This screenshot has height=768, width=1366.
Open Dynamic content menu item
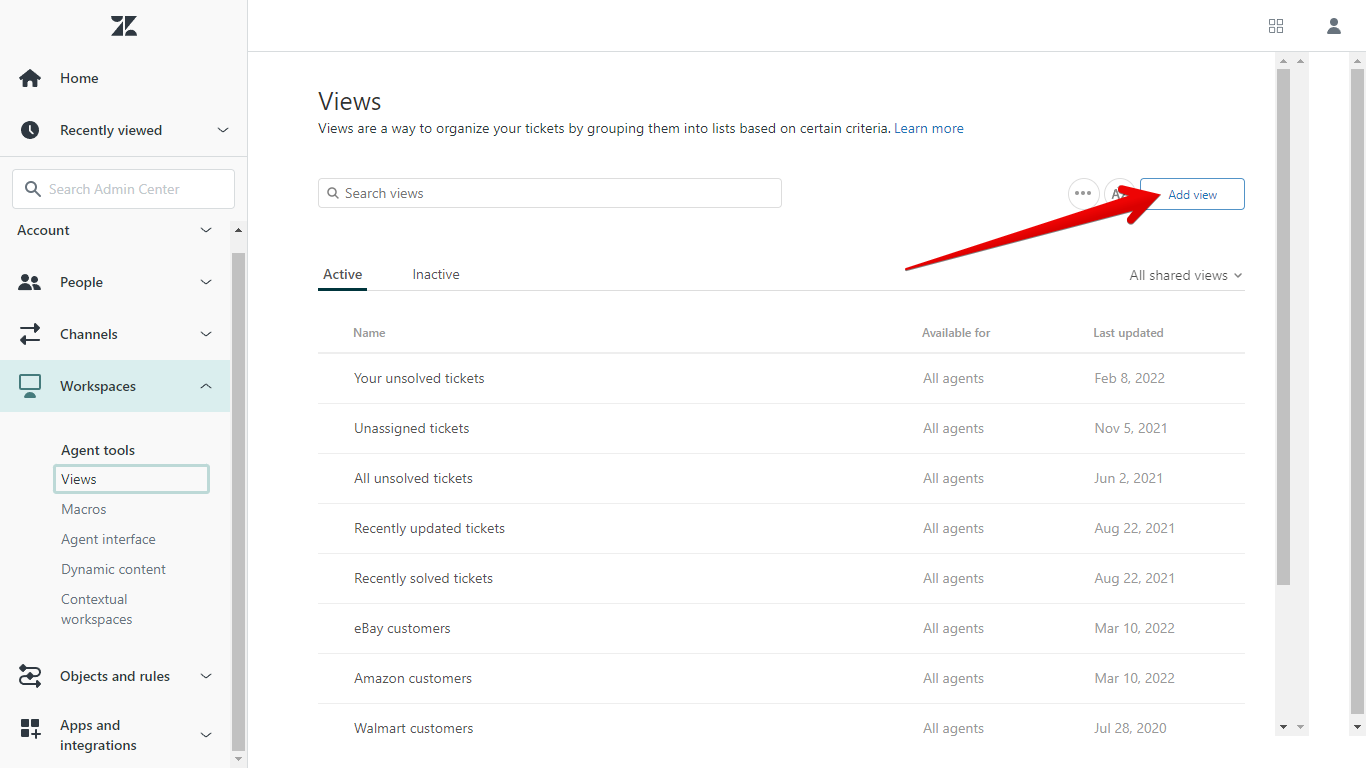pos(113,569)
